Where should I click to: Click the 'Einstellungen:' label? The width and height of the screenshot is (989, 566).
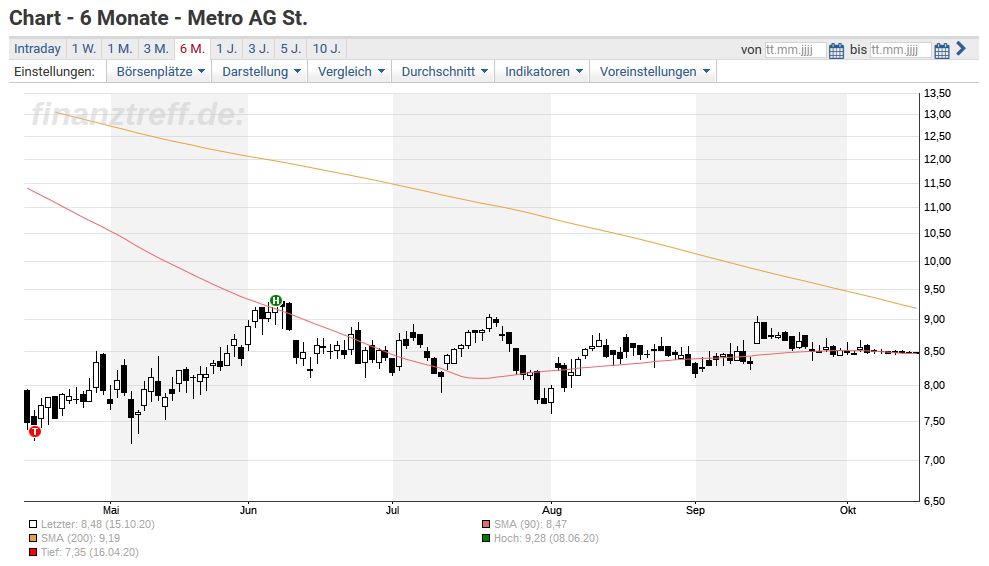coord(54,71)
